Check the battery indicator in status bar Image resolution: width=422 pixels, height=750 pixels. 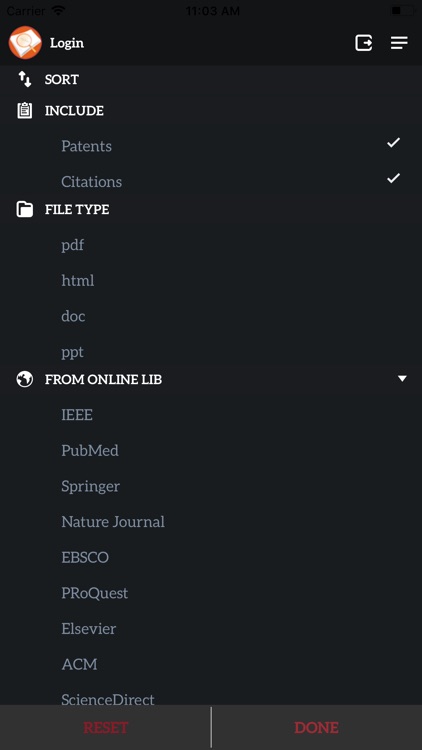click(402, 10)
